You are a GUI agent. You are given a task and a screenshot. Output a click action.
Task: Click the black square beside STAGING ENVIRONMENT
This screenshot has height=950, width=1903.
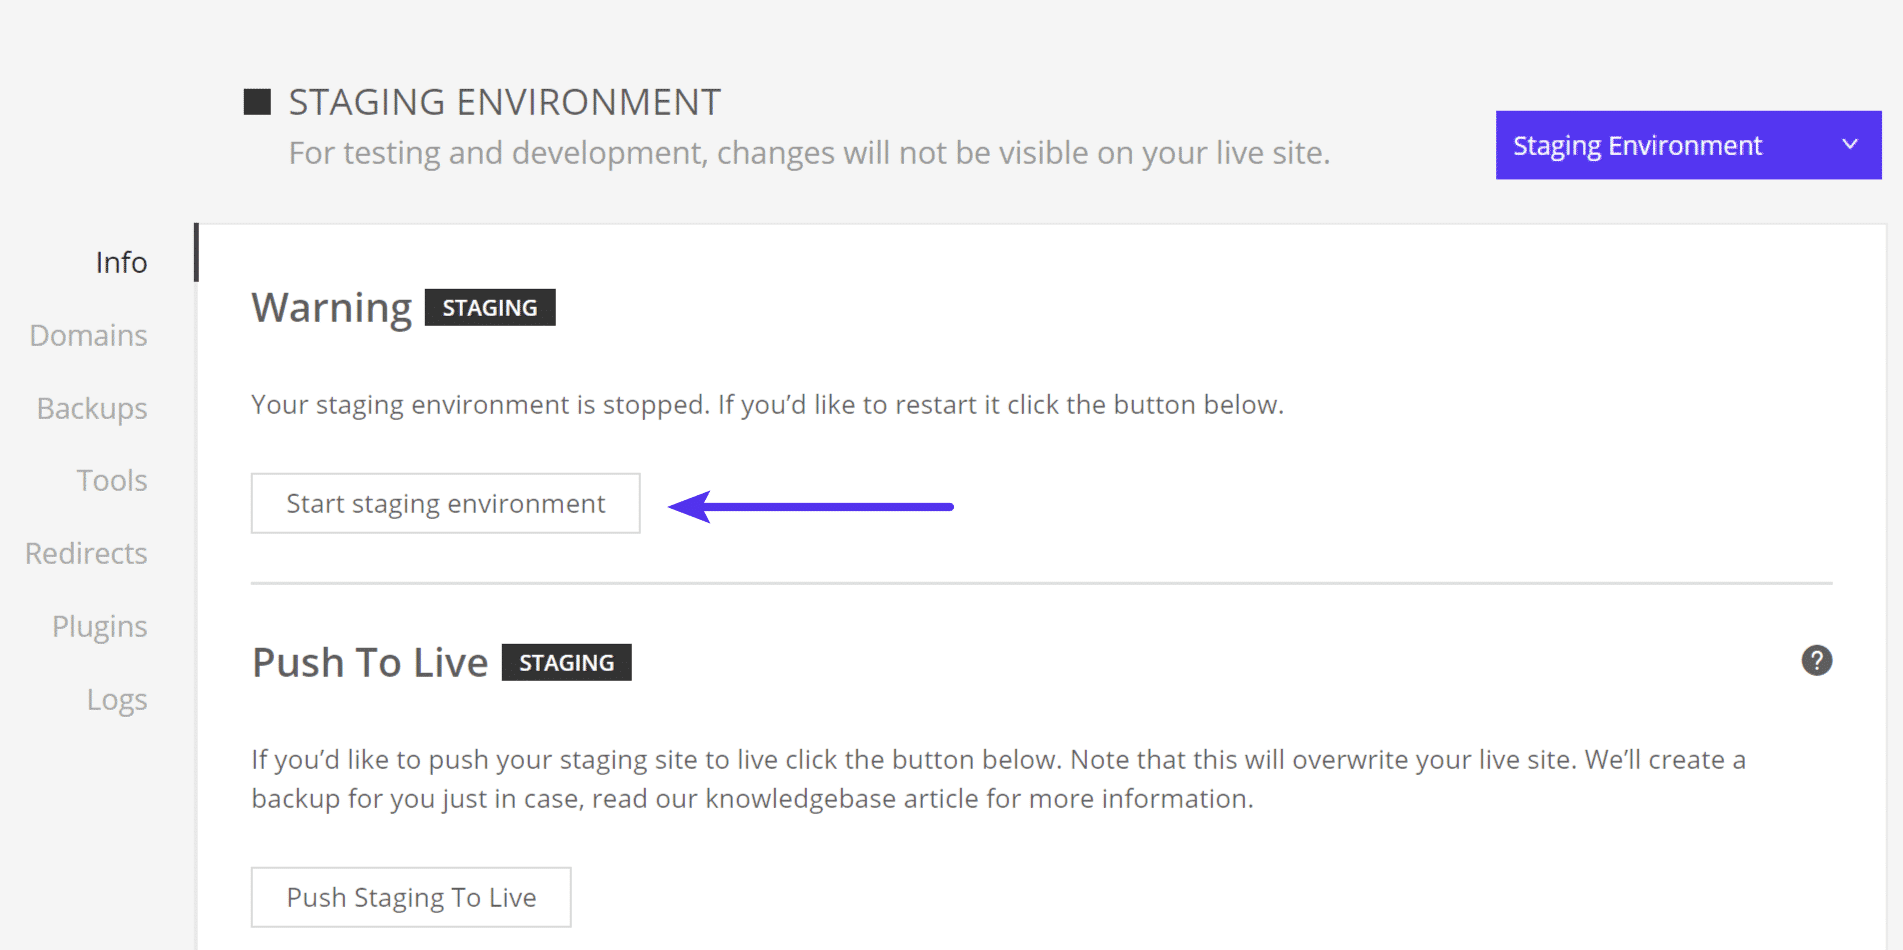coord(257,102)
